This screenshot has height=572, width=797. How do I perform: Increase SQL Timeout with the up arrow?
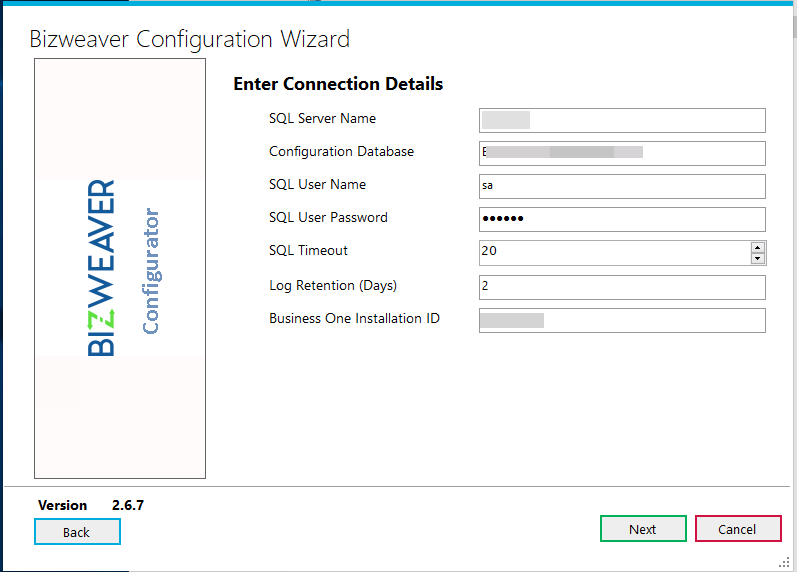pos(757,248)
